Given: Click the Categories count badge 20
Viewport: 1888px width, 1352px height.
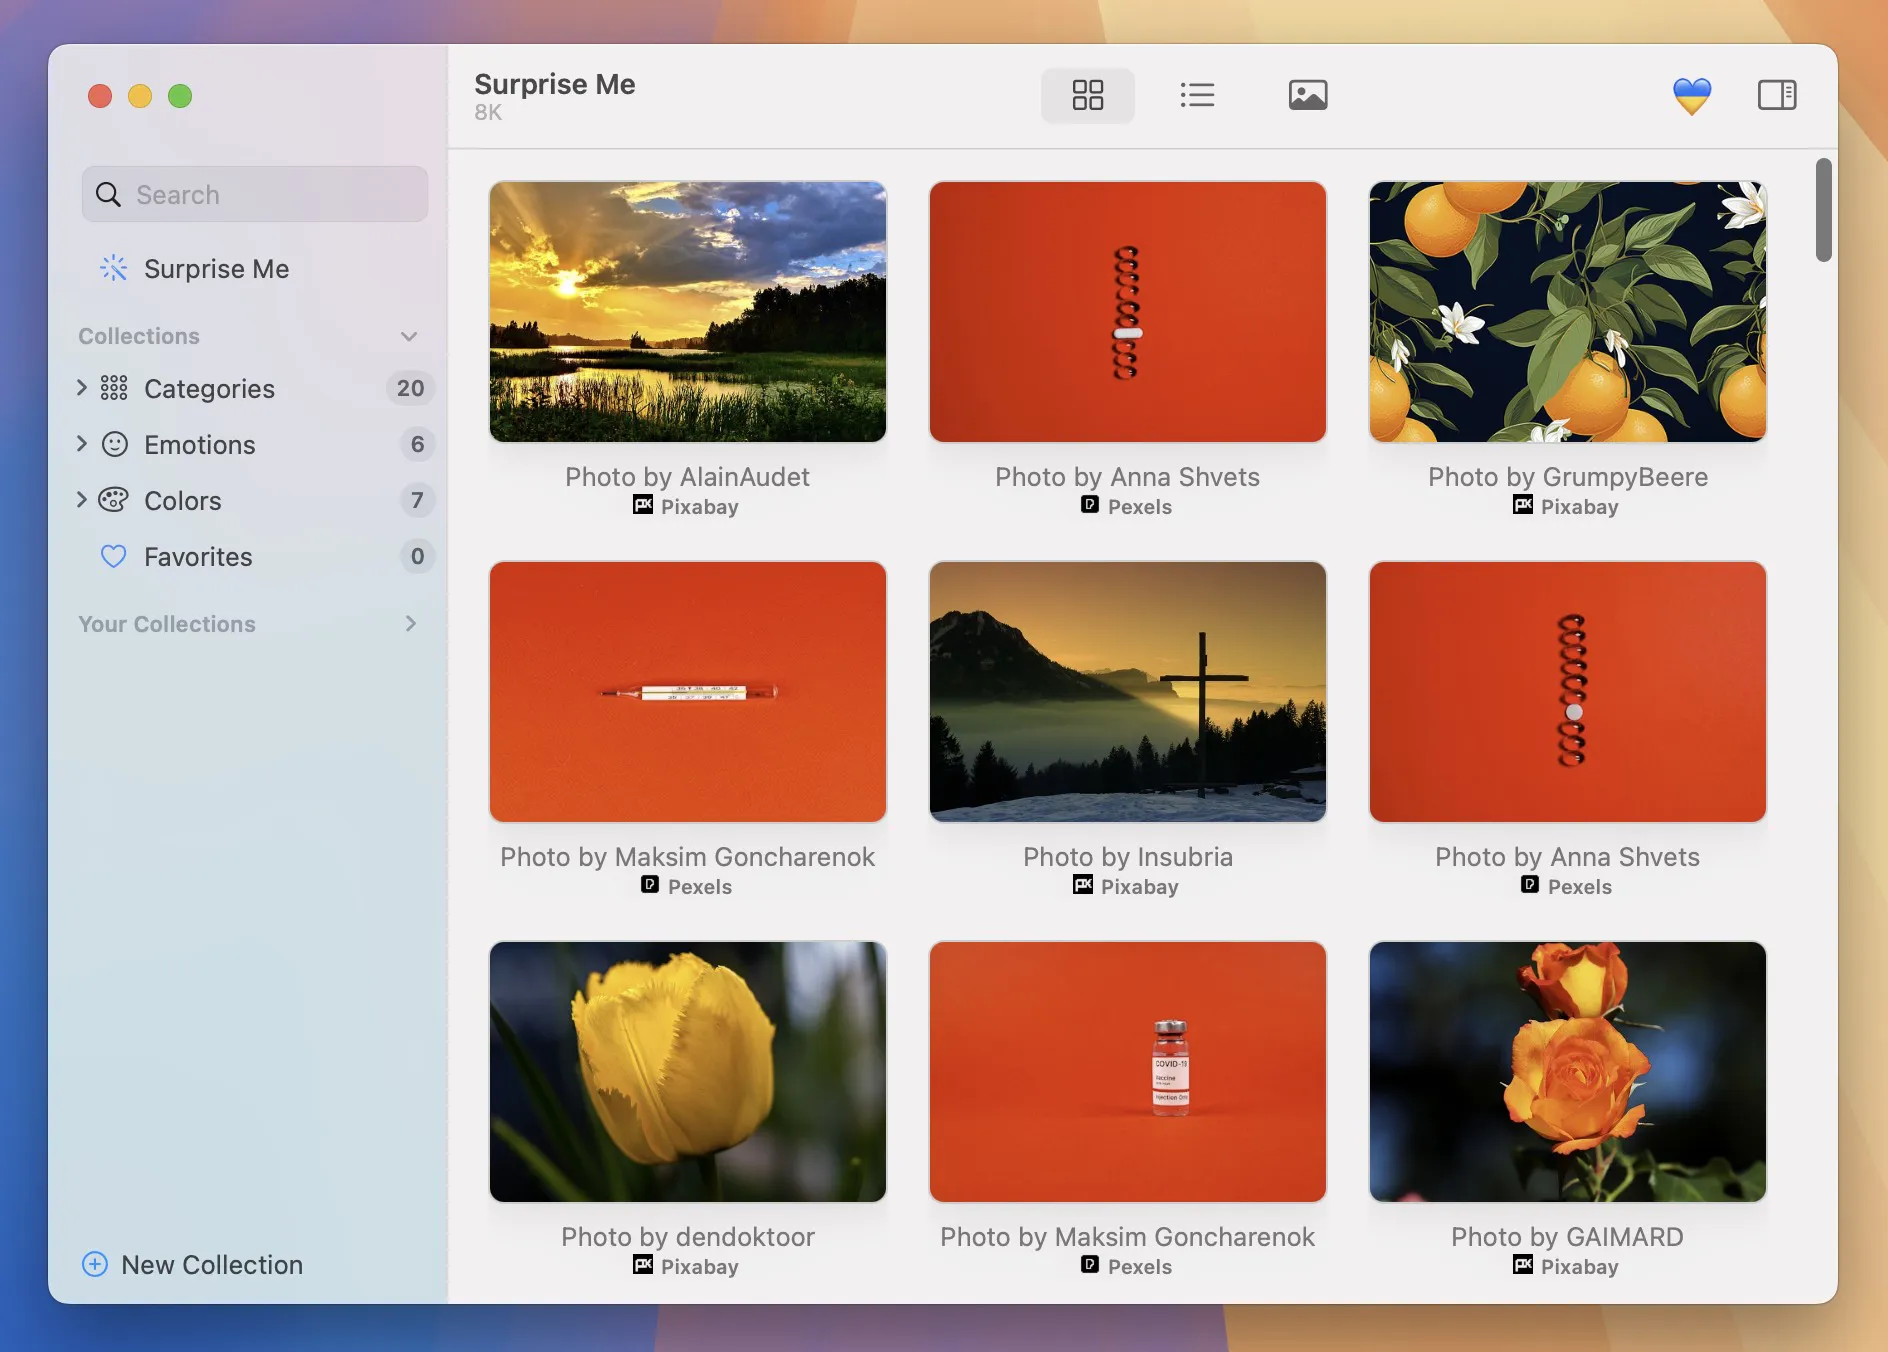Looking at the screenshot, I should [x=410, y=388].
